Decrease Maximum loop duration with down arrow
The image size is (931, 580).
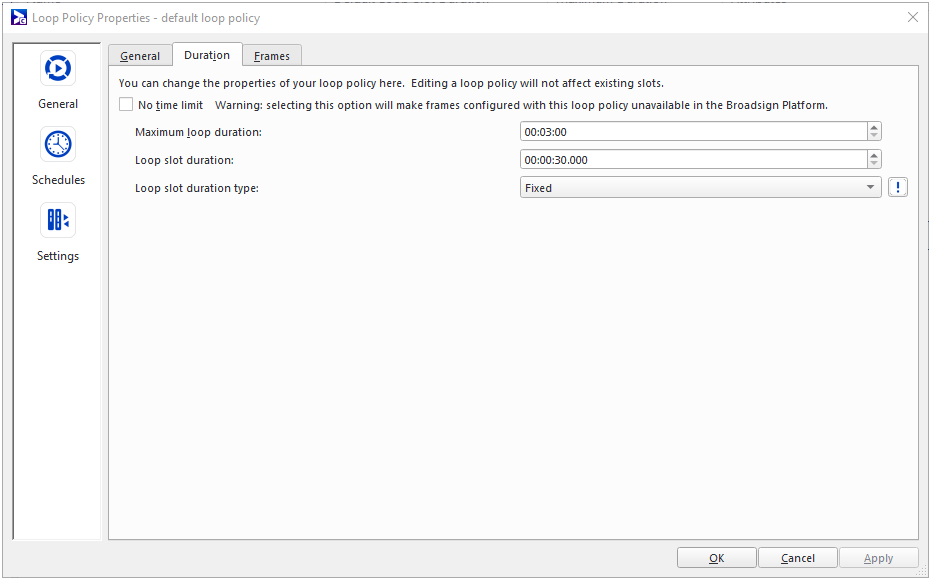[874, 136]
